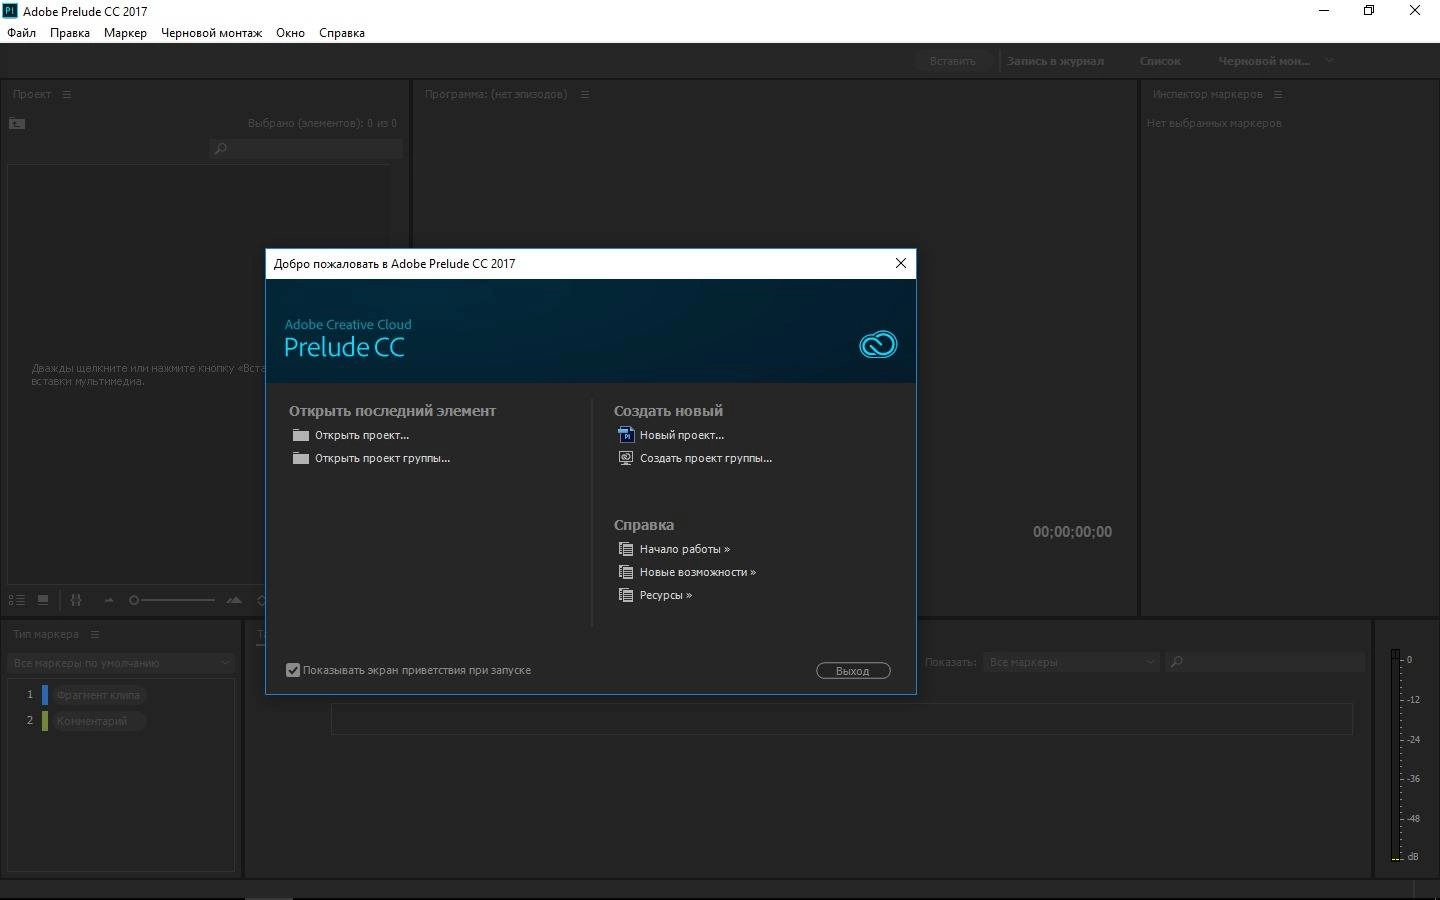Viewport: 1440px width, 900px height.
Task: Select the Фрагмент клипа marker type
Action: [x=98, y=695]
